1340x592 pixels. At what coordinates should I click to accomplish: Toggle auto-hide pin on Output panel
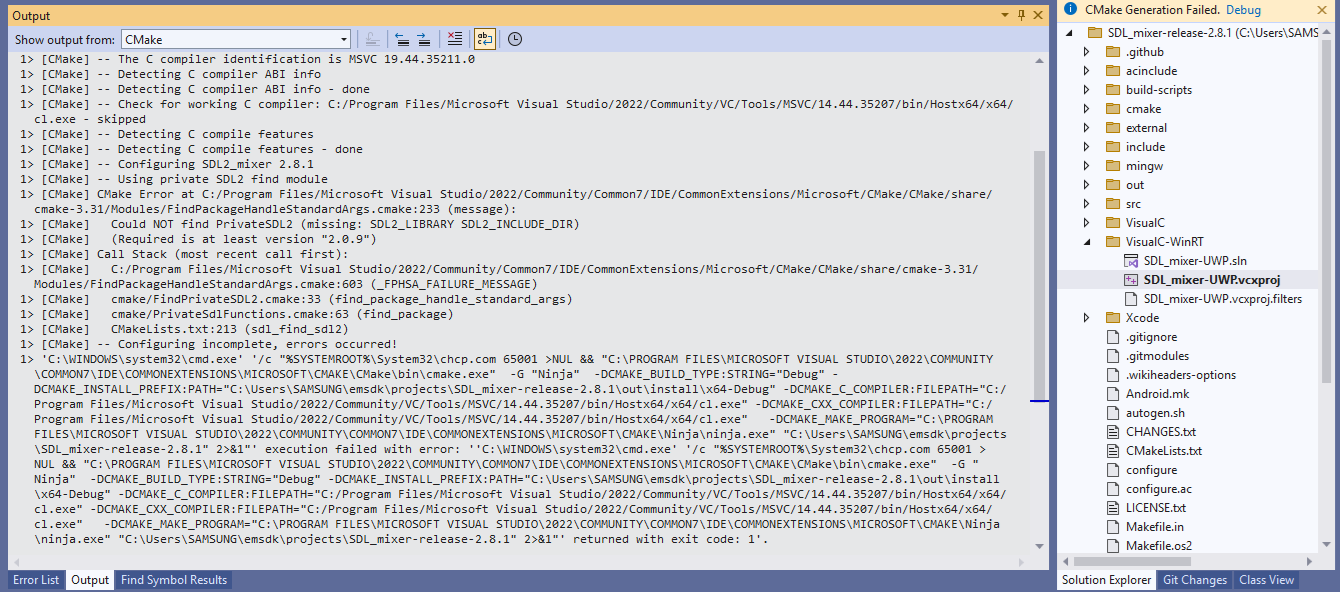tap(1021, 15)
